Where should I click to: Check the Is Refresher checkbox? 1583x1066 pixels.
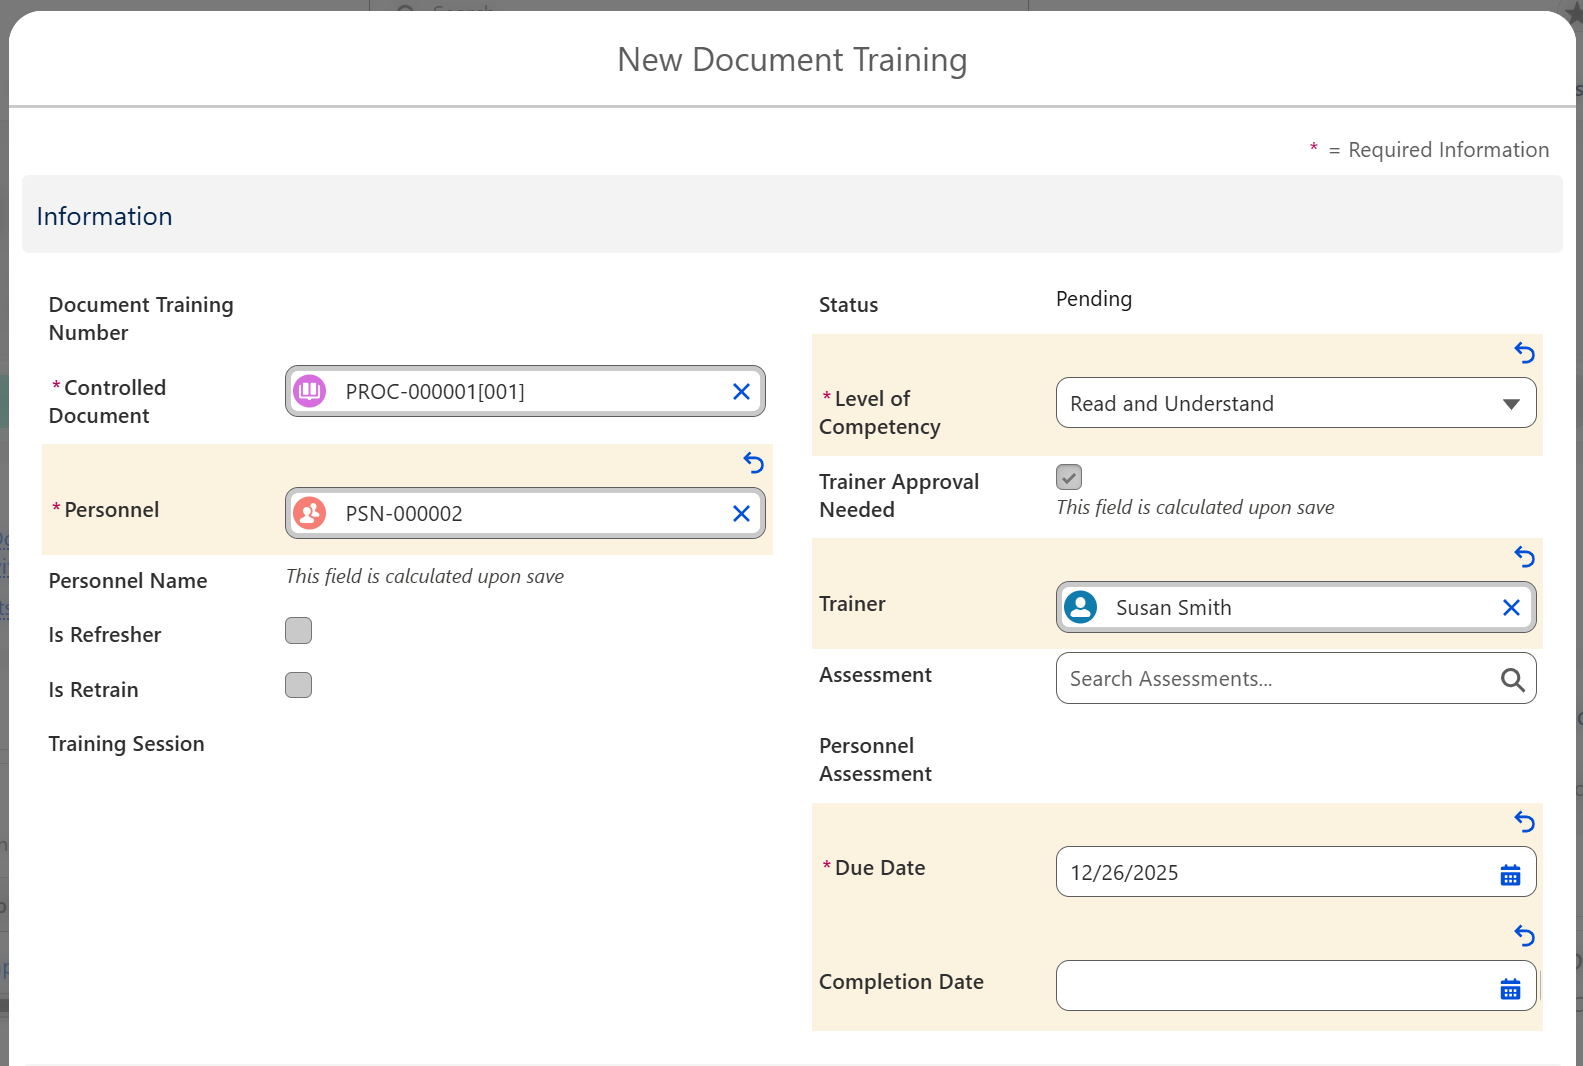(299, 631)
